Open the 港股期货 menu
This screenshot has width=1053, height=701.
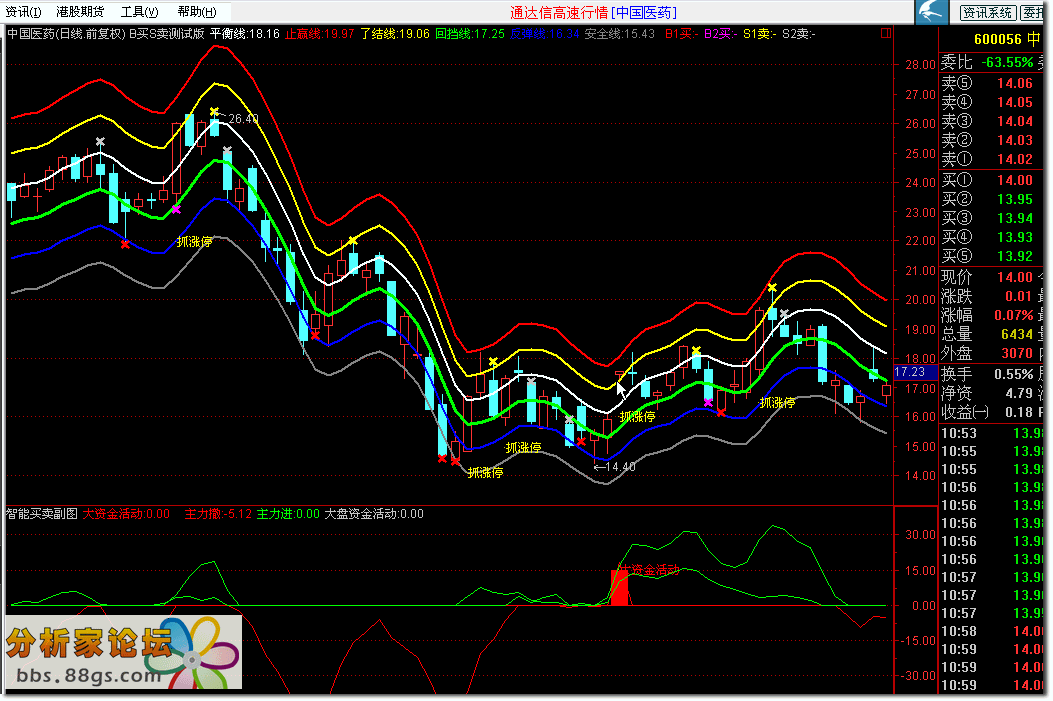coord(80,12)
